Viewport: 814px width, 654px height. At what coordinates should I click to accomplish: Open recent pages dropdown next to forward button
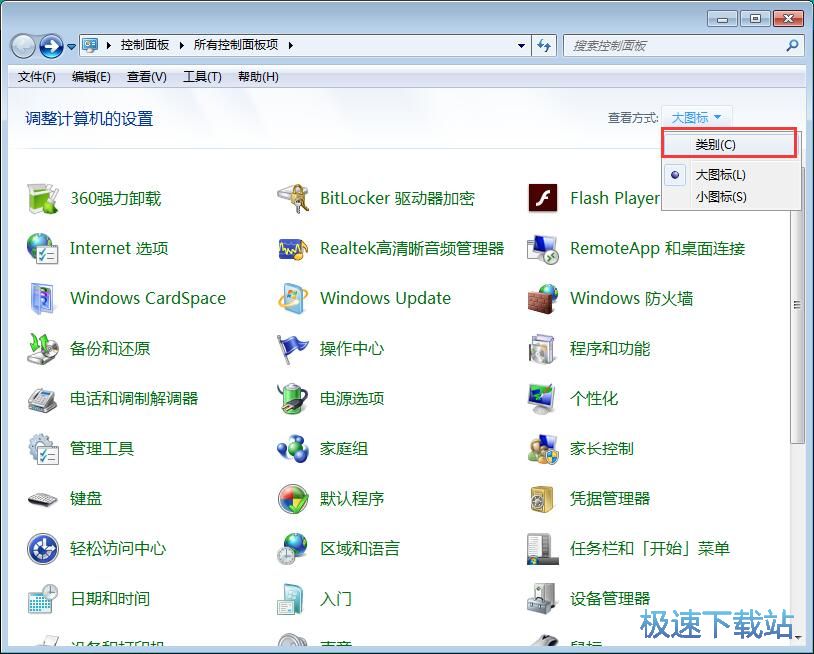pos(72,47)
